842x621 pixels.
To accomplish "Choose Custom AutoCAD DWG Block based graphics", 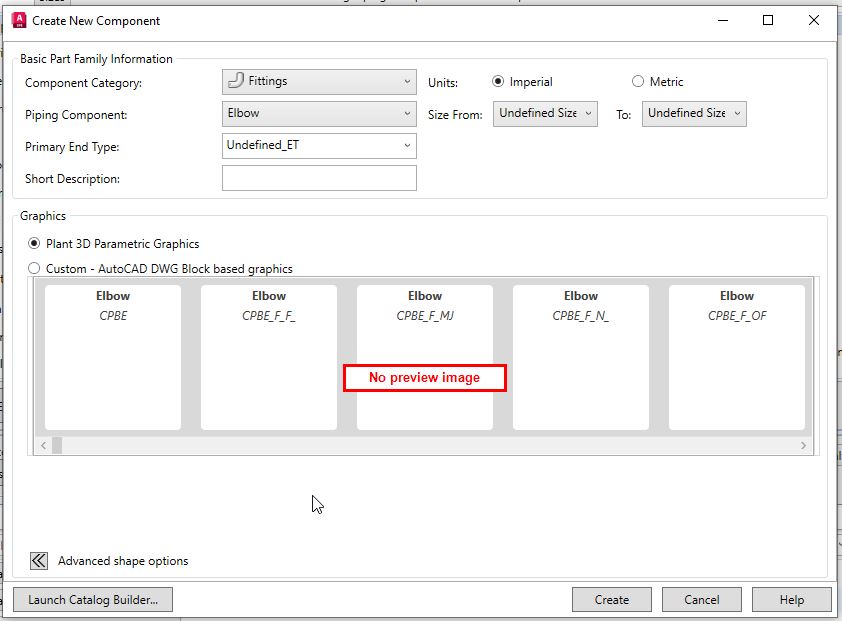I will [34, 269].
